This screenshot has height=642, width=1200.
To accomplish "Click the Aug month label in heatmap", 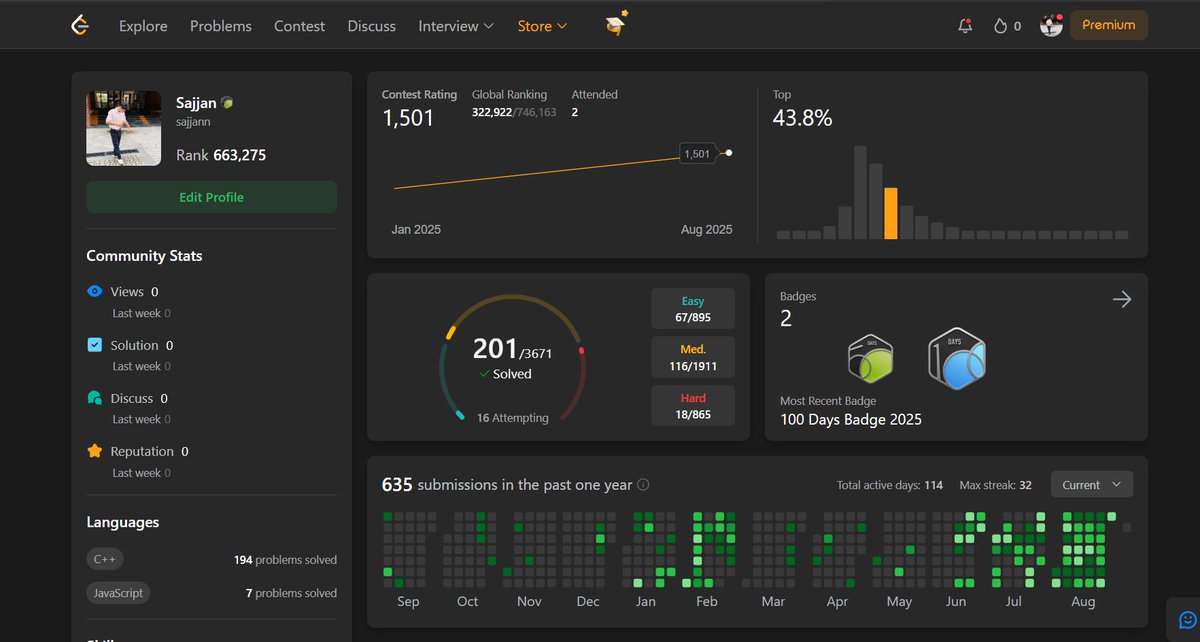I will pyautogui.click(x=1083, y=602).
